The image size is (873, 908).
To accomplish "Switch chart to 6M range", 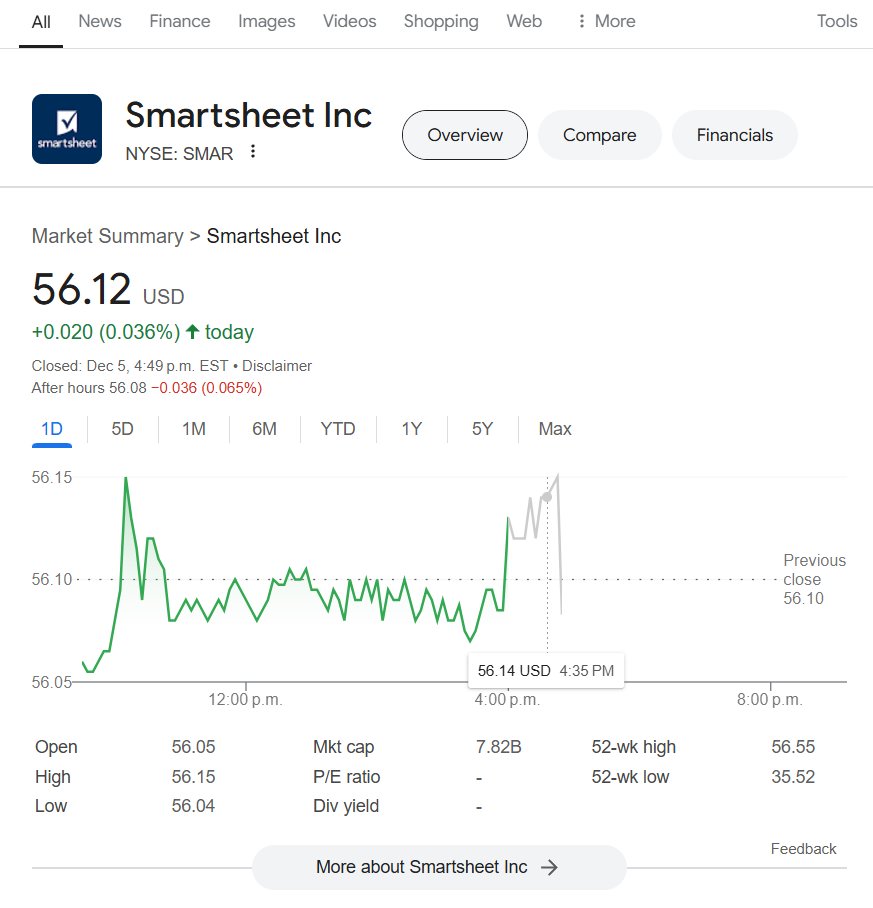I will (264, 429).
